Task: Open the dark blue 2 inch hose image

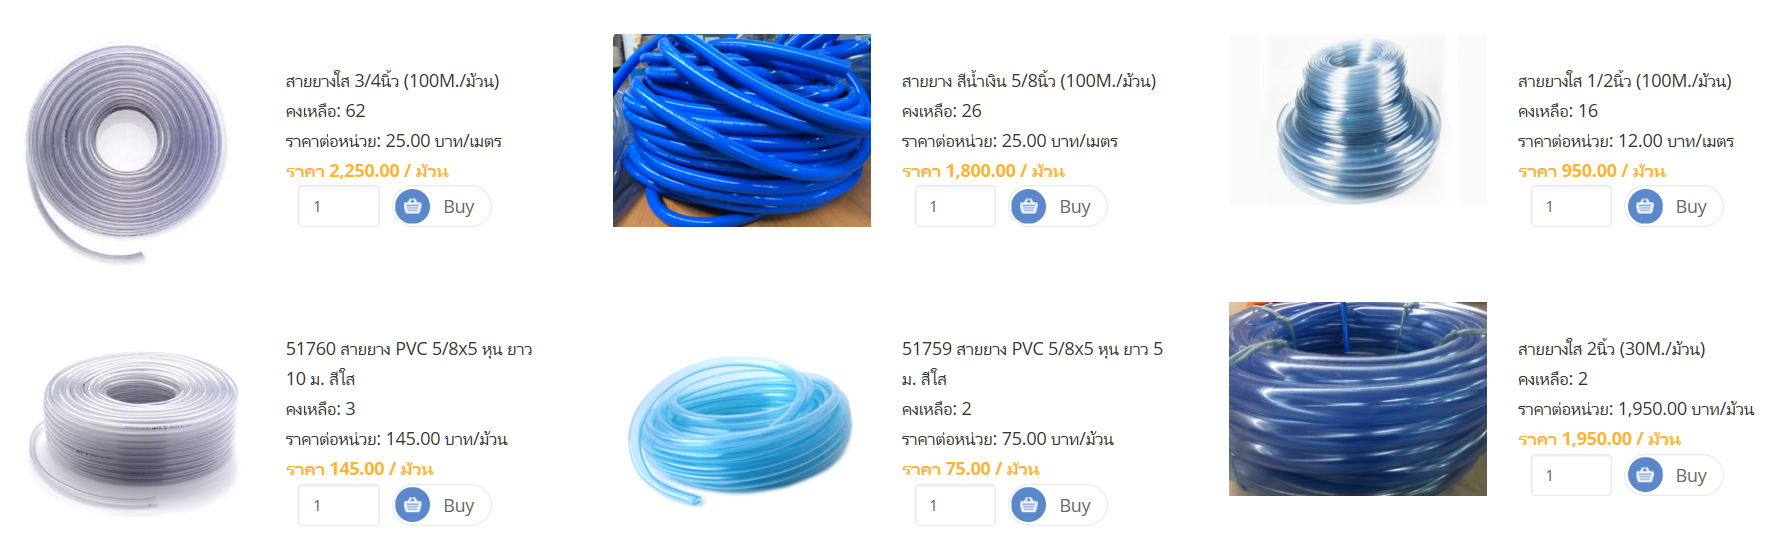Action: pos(1358,399)
